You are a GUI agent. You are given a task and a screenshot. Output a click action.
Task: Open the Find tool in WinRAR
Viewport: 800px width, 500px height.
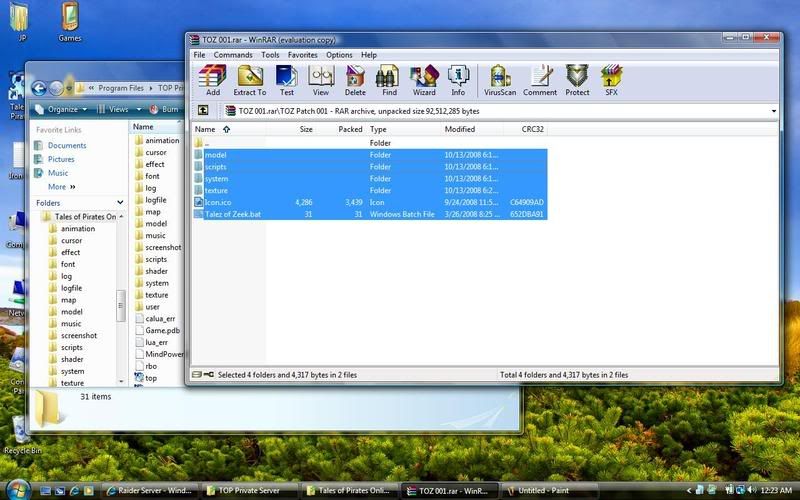[388, 80]
